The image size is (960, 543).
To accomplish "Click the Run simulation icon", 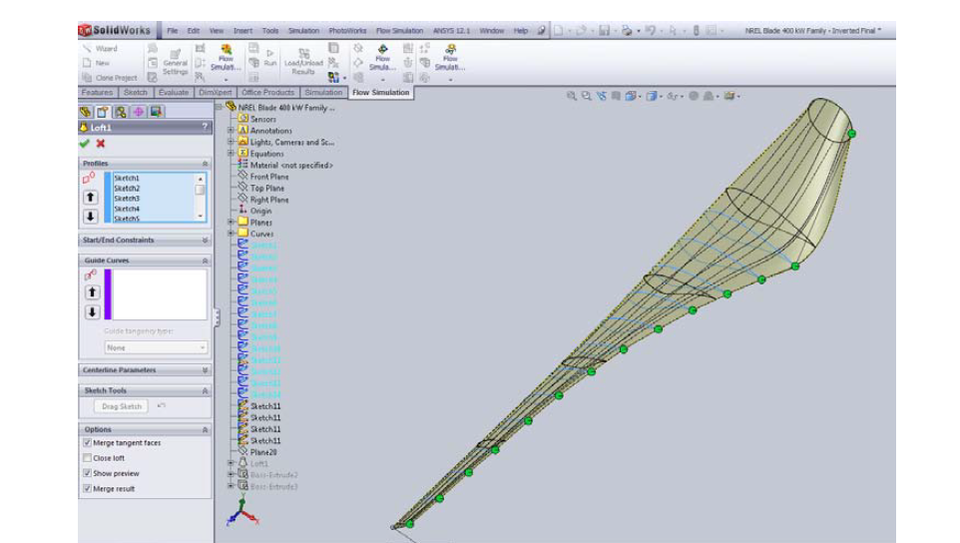I will point(270,58).
